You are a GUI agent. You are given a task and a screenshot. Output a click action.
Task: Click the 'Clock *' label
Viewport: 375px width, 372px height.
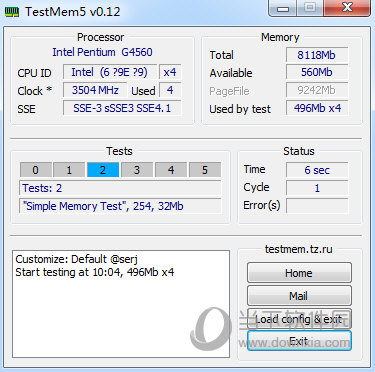35,91
